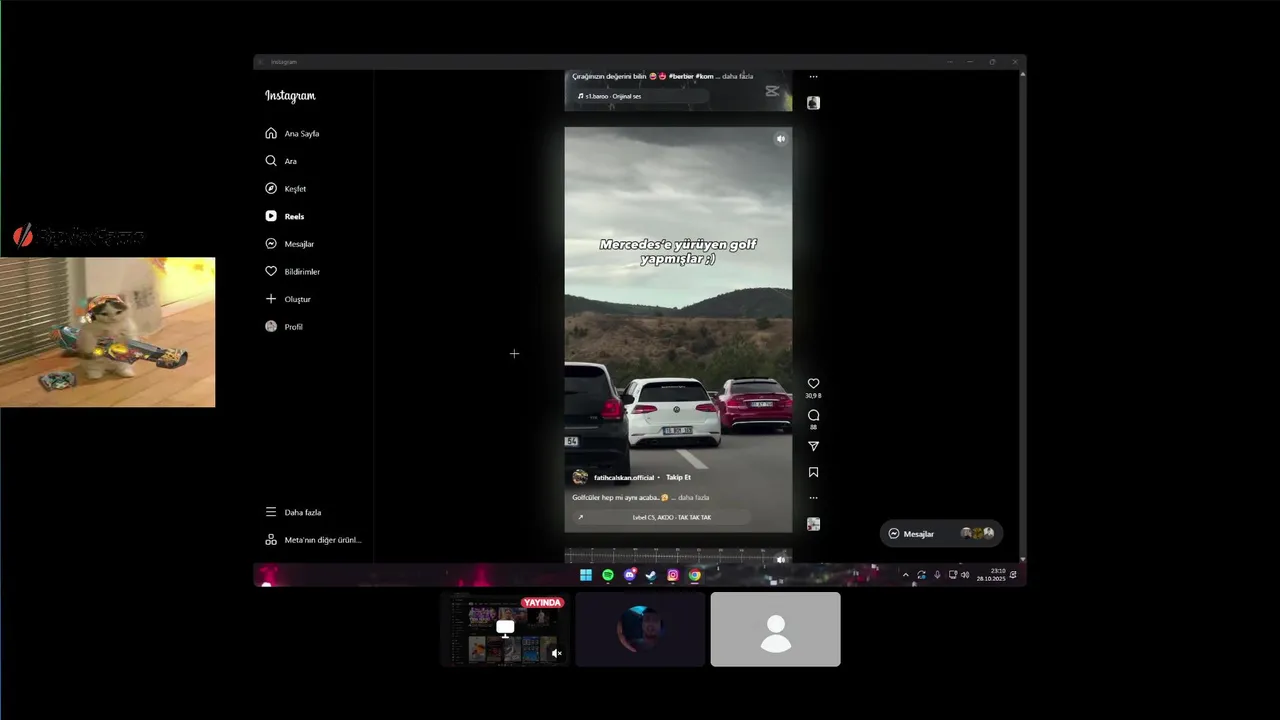Open the Windows Start menu
The image size is (1280, 720).
[x=586, y=575]
